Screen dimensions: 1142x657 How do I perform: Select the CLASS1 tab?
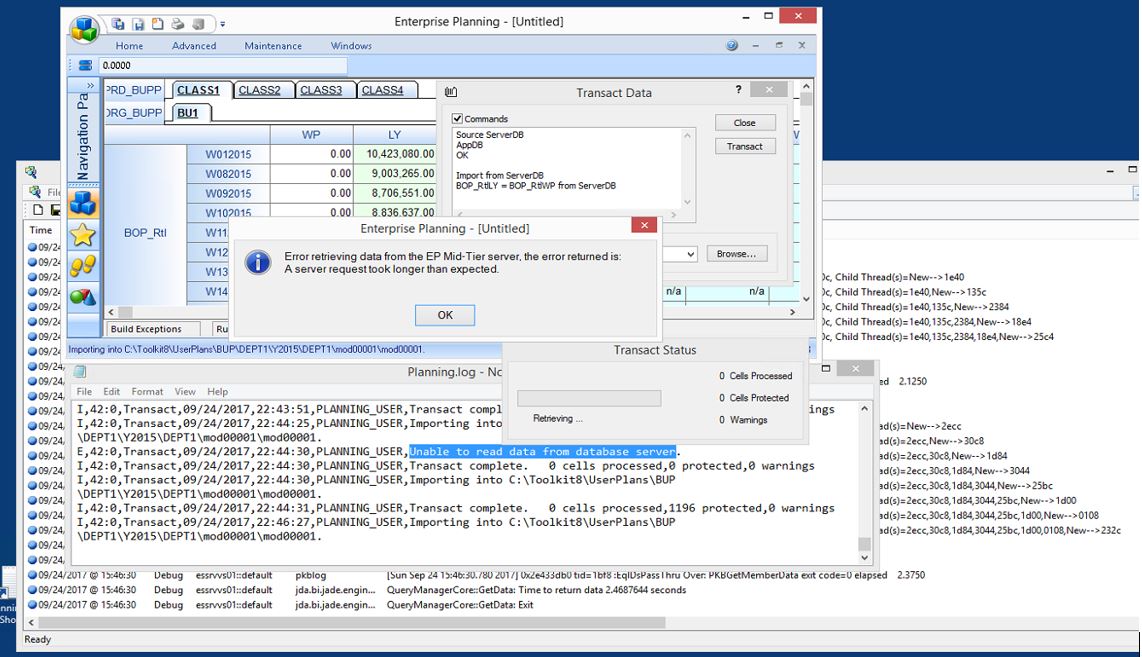pyautogui.click(x=198, y=90)
